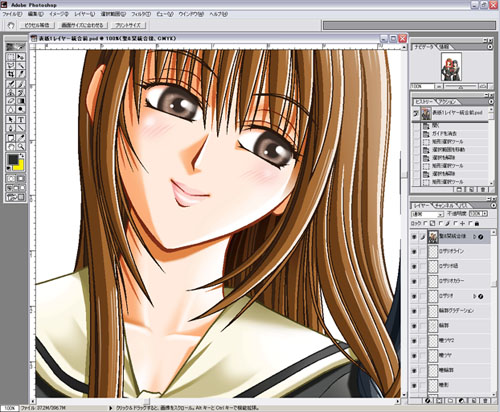Click the Adobe Online picture atop toolbox
The image size is (500, 412).
point(16,47)
